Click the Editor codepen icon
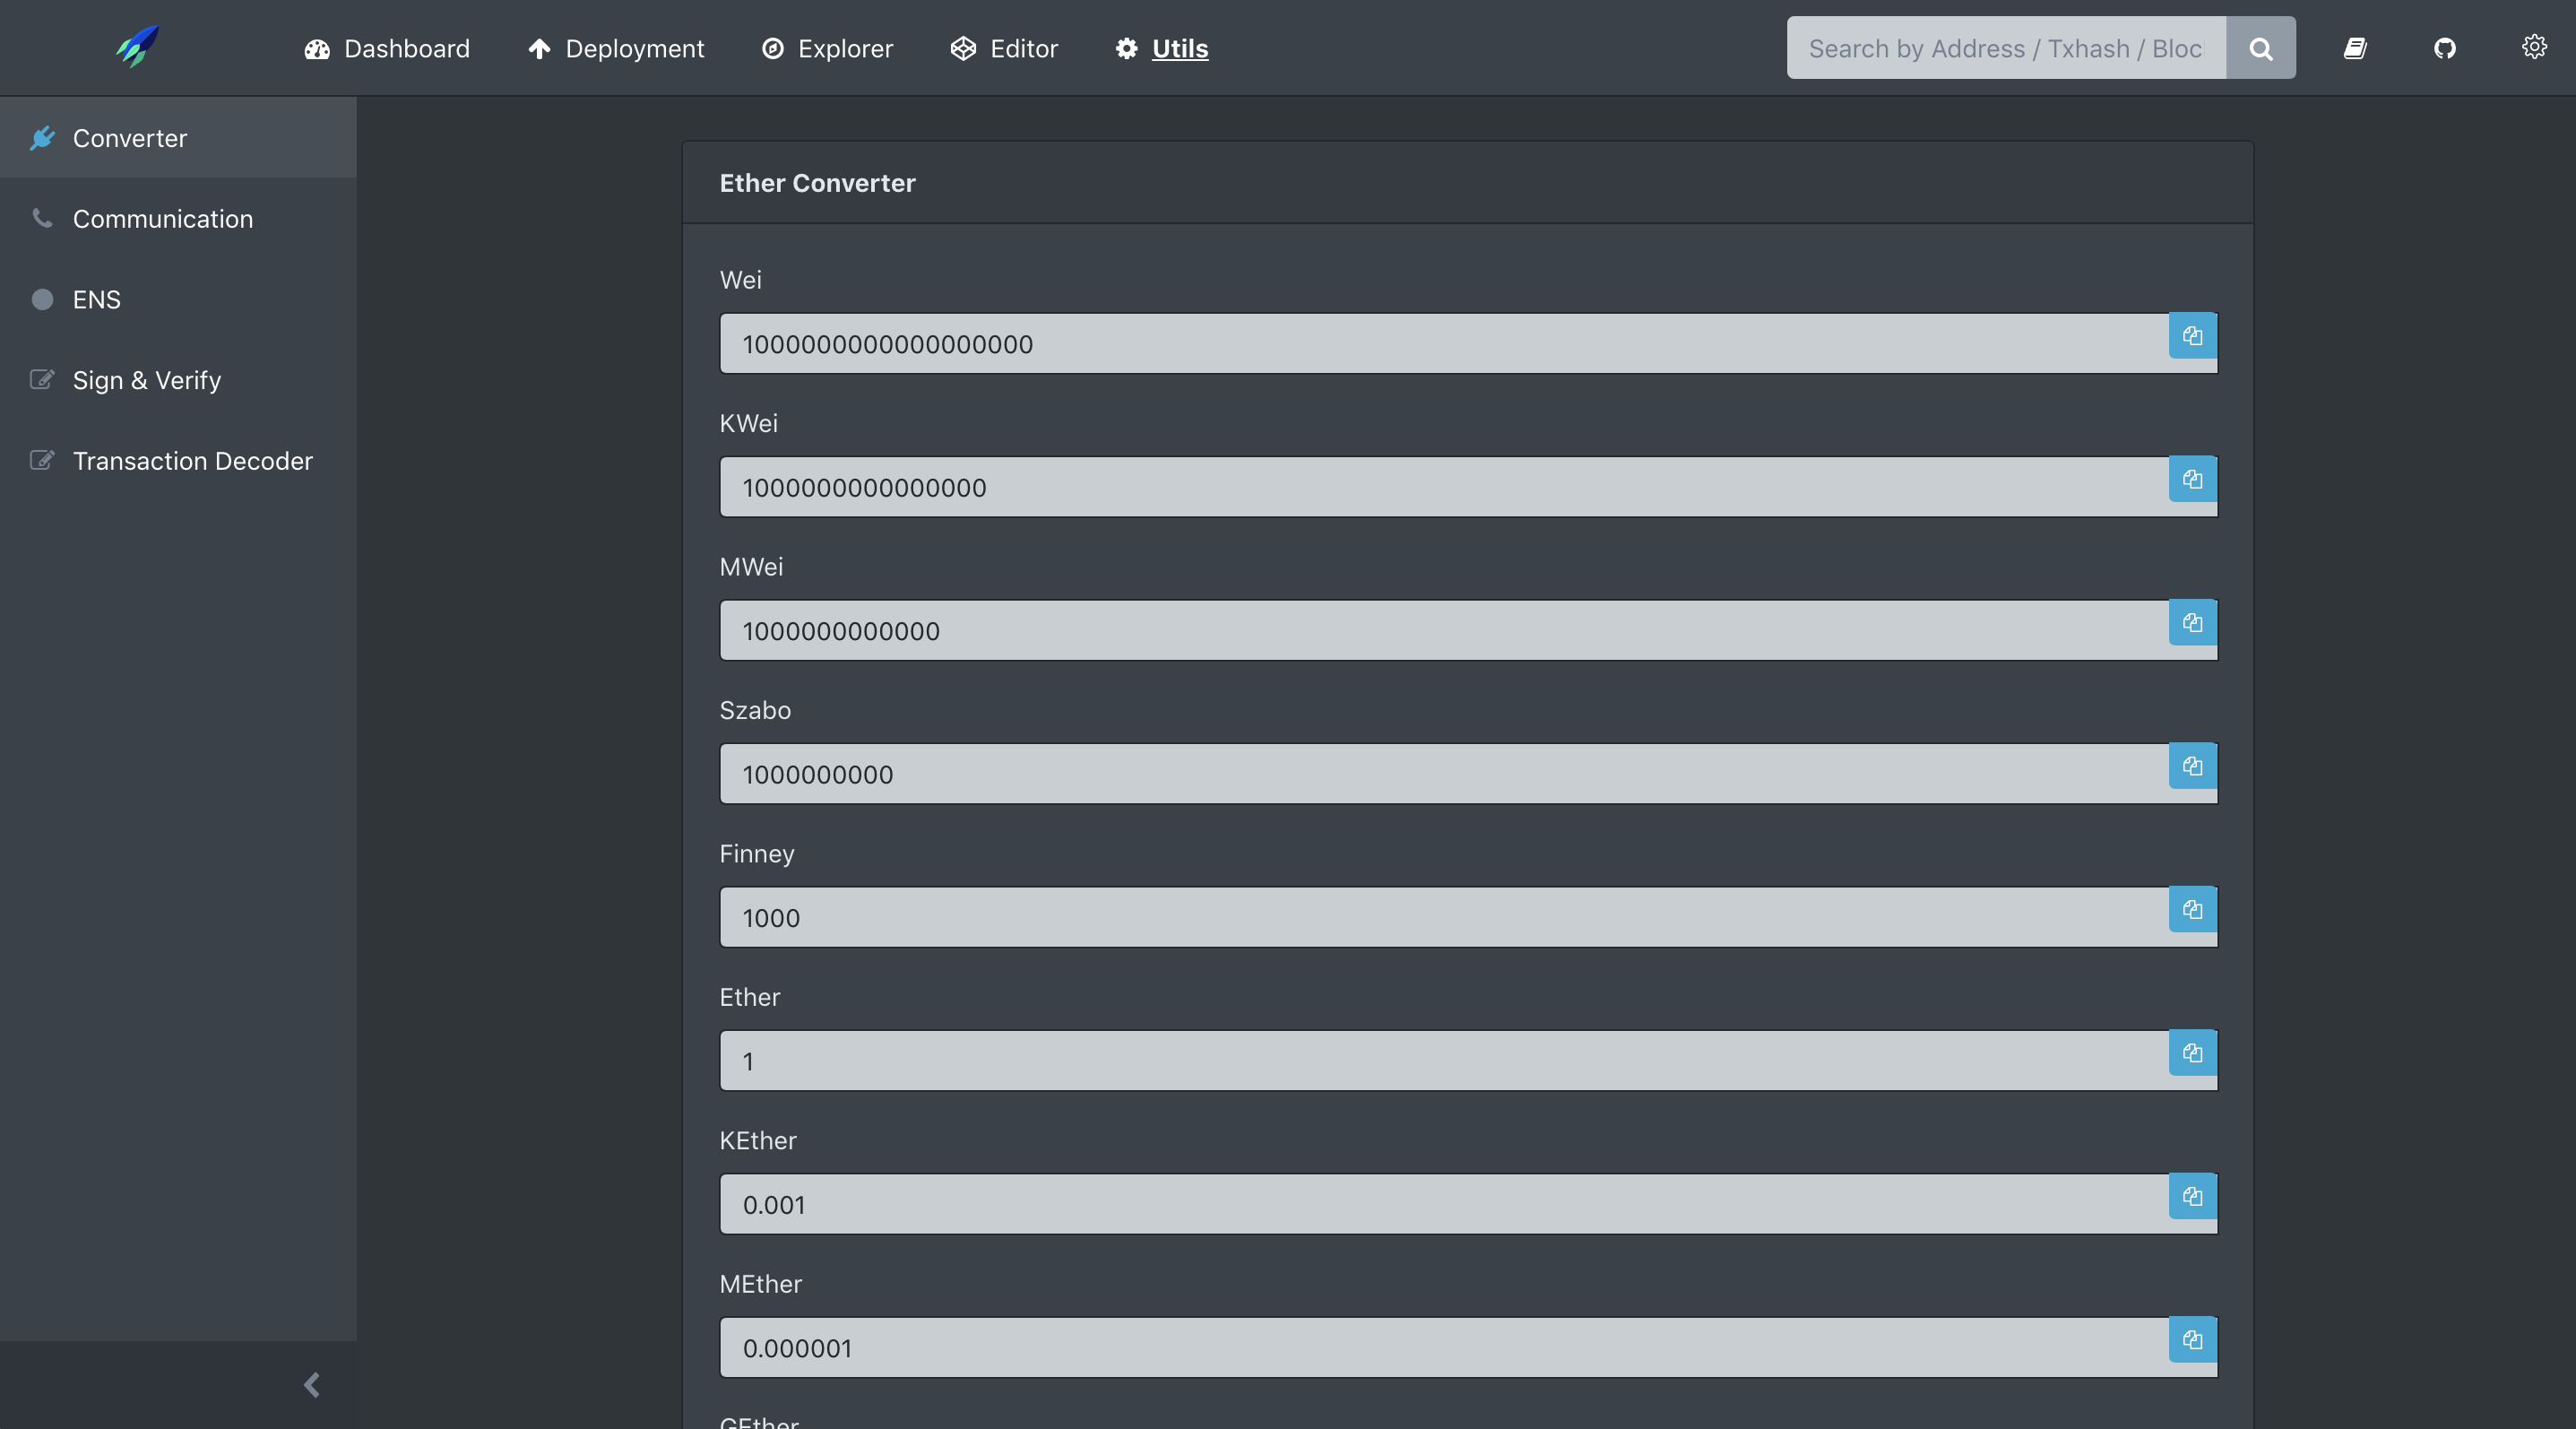Screen dimensions: 2576x1429 pos(963,49)
